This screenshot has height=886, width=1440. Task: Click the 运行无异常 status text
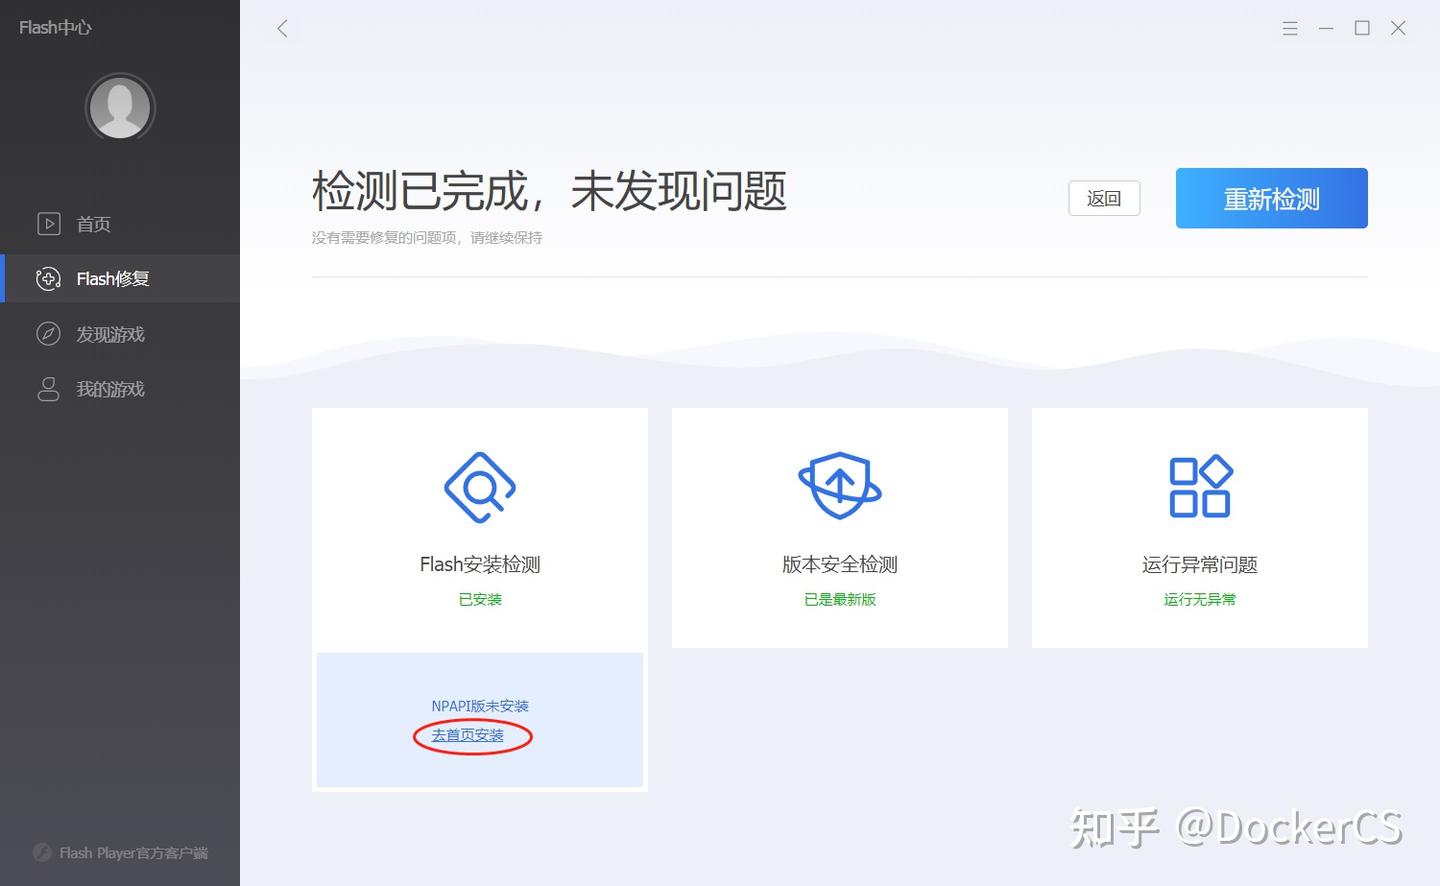[x=1199, y=599]
